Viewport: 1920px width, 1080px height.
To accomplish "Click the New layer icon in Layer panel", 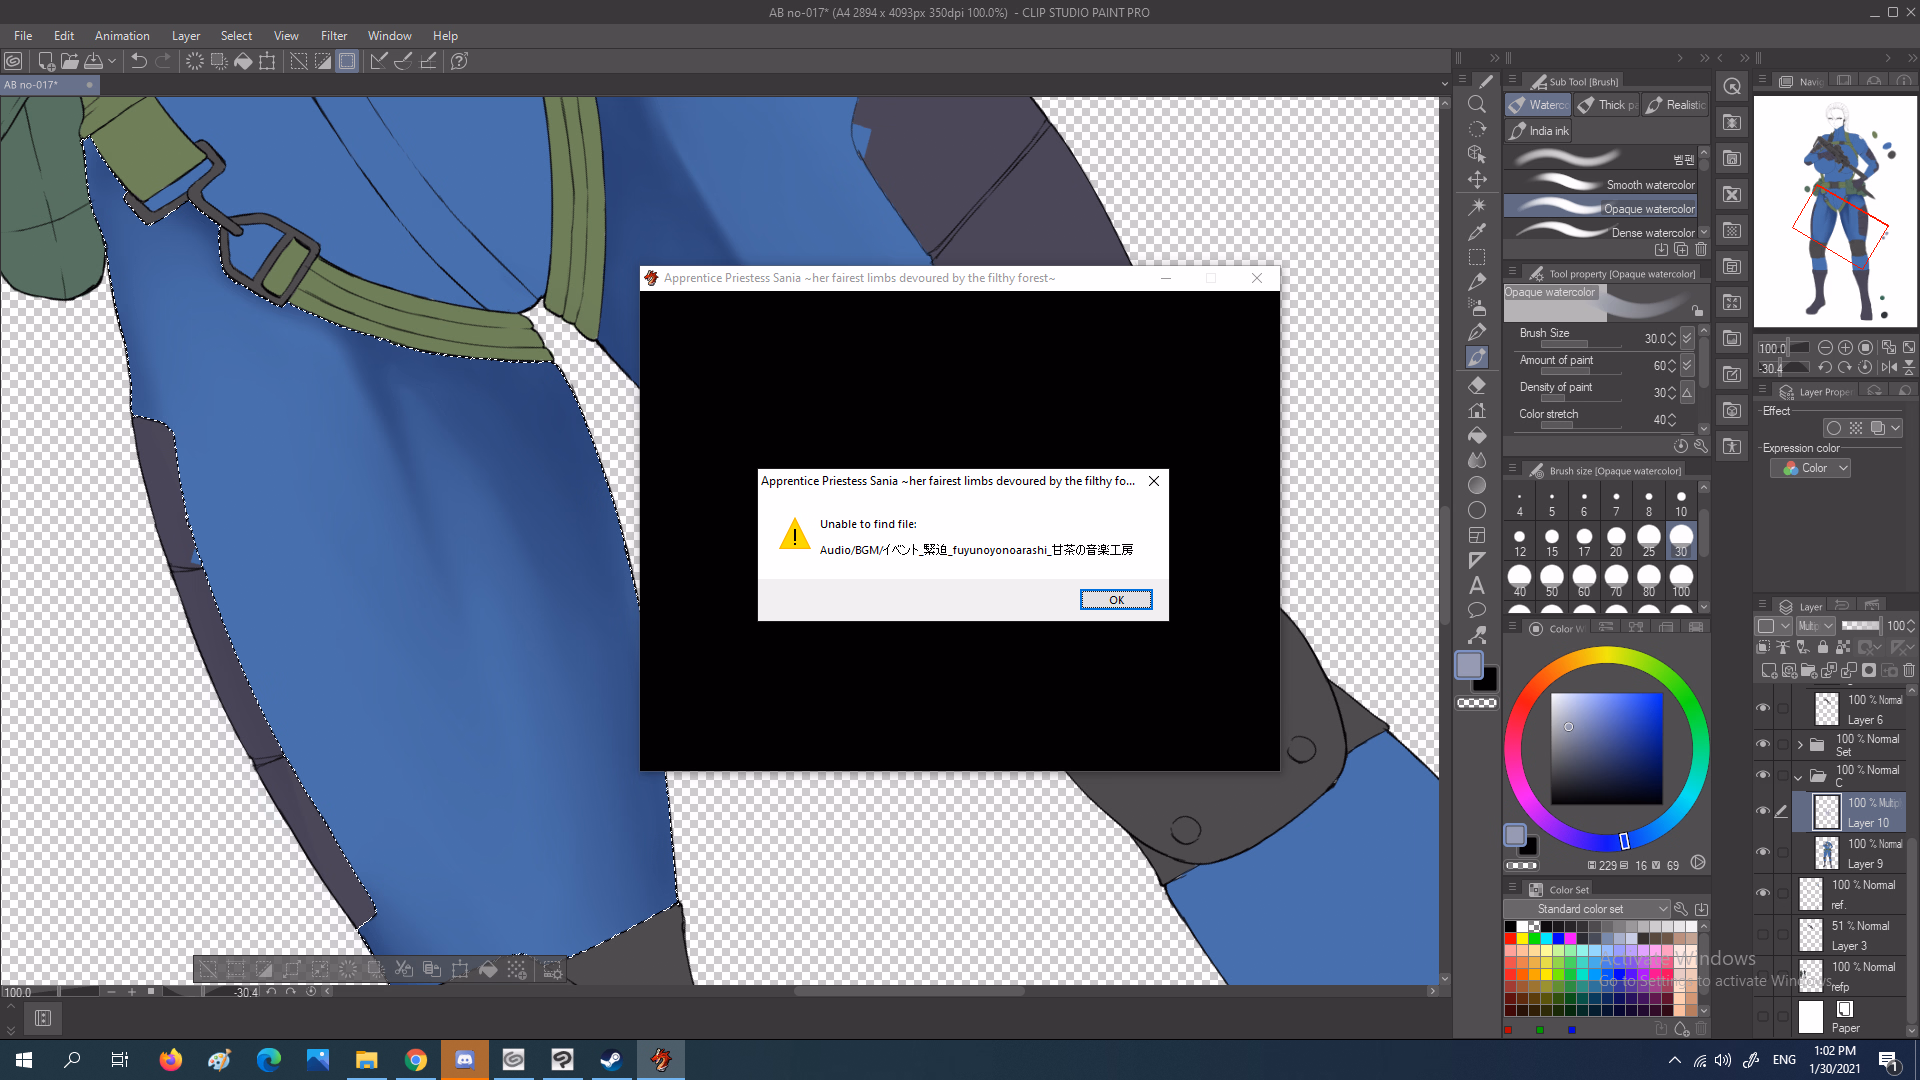I will pyautogui.click(x=1769, y=671).
